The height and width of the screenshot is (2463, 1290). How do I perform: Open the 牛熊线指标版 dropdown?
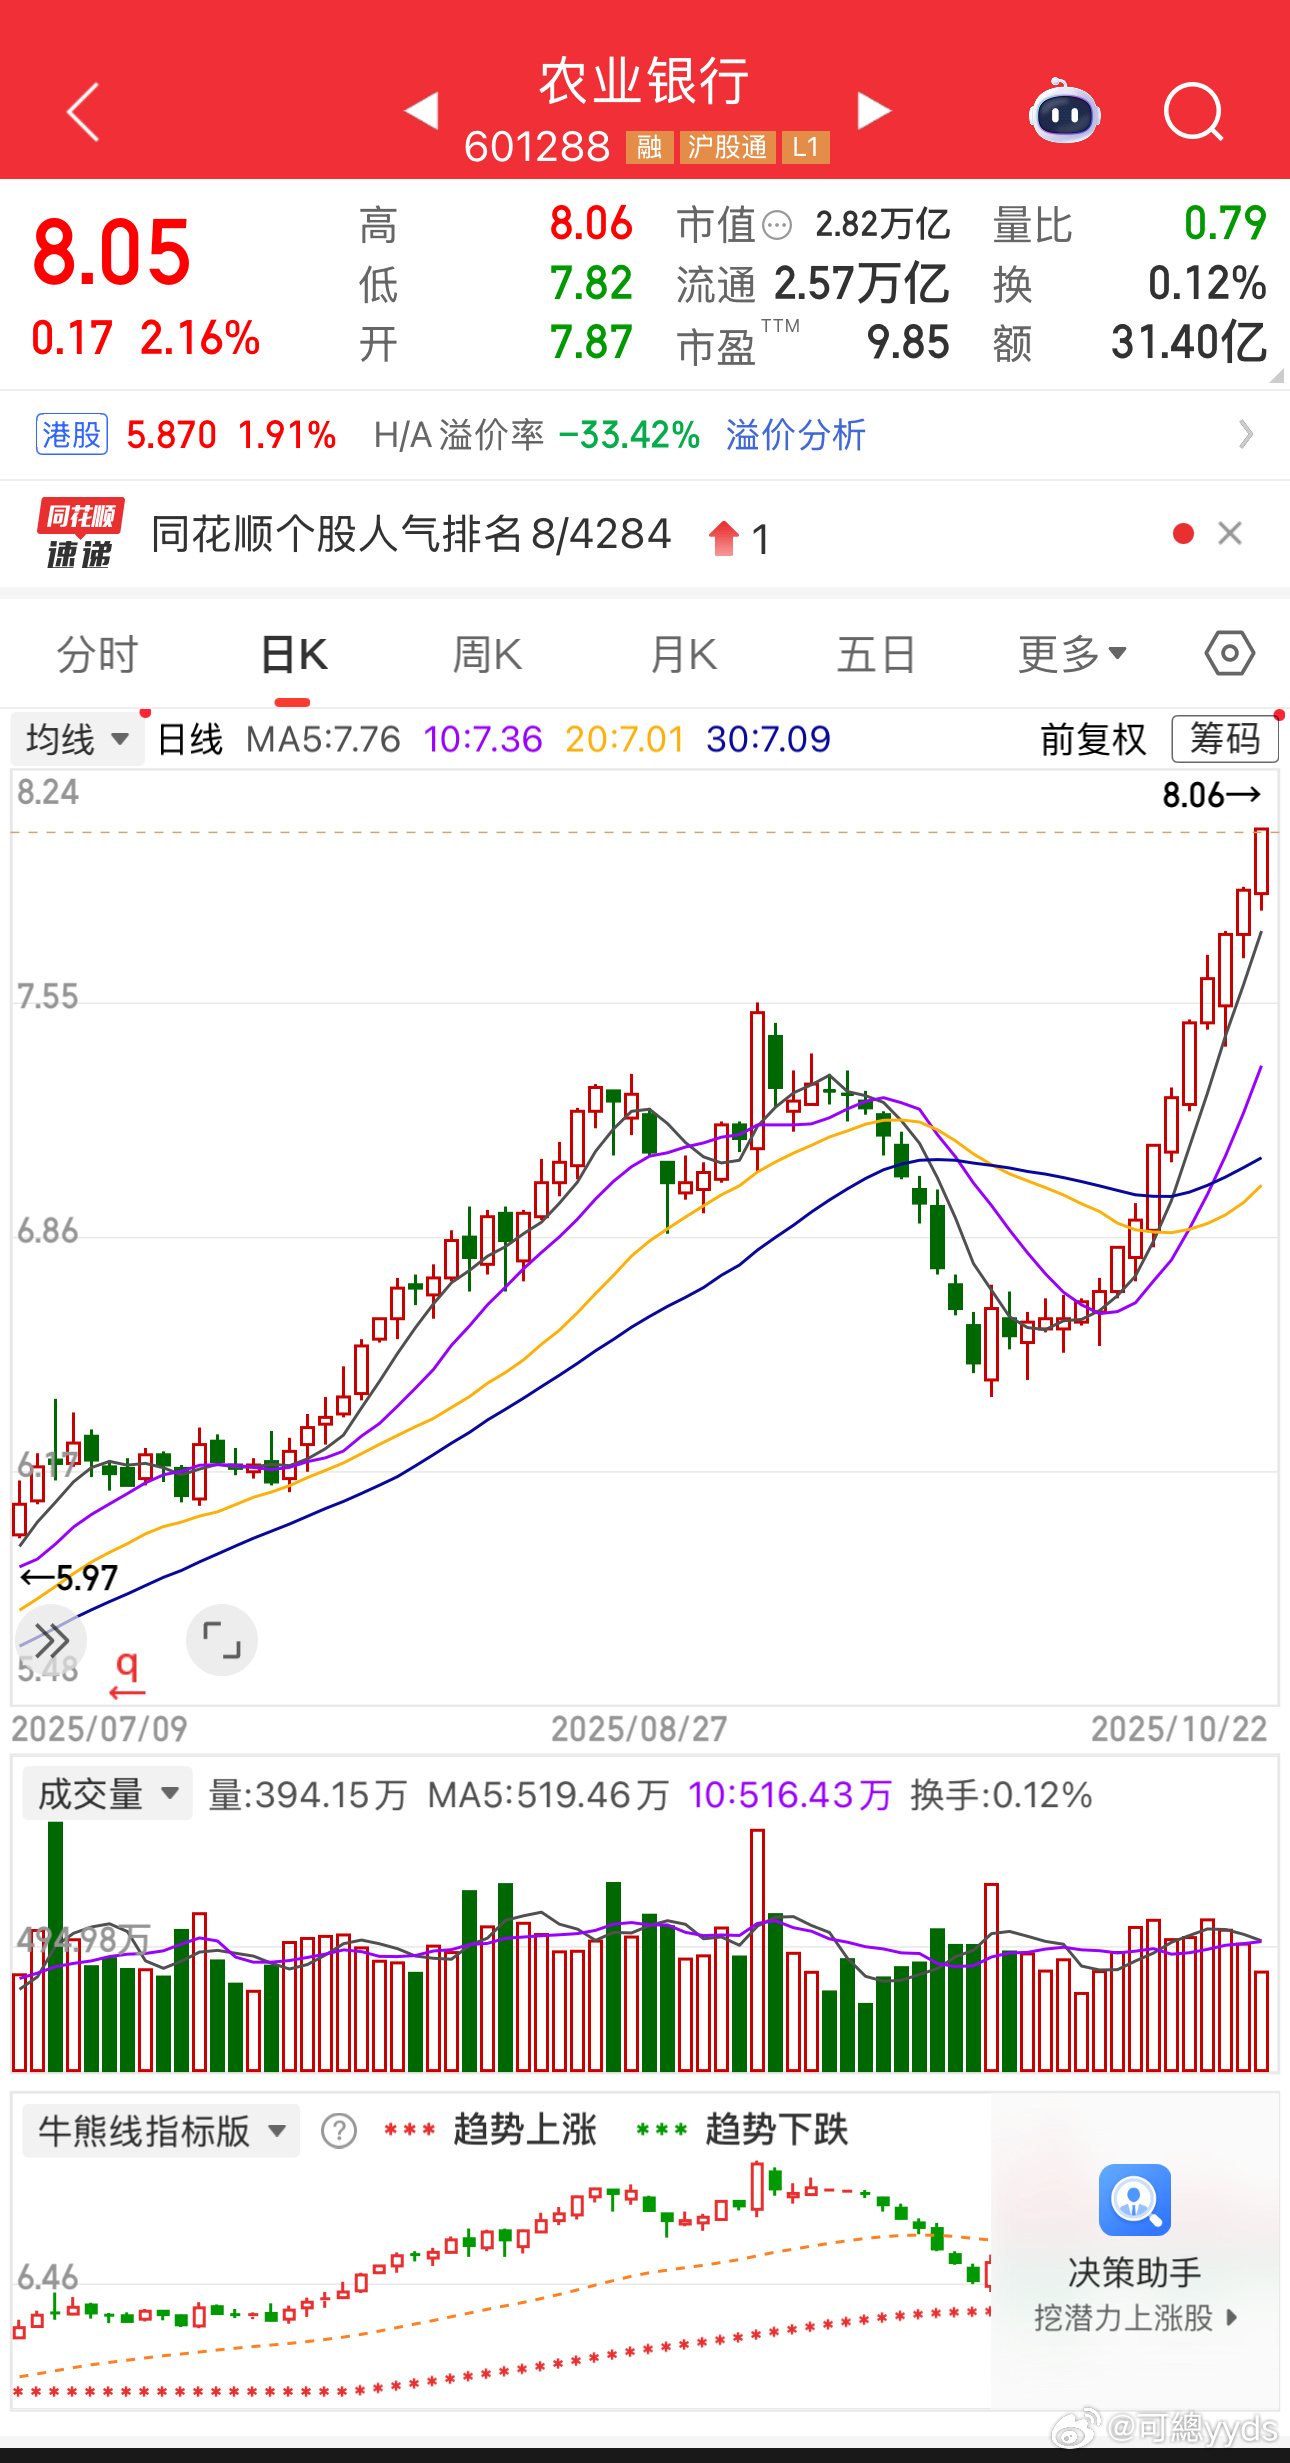pos(161,2131)
